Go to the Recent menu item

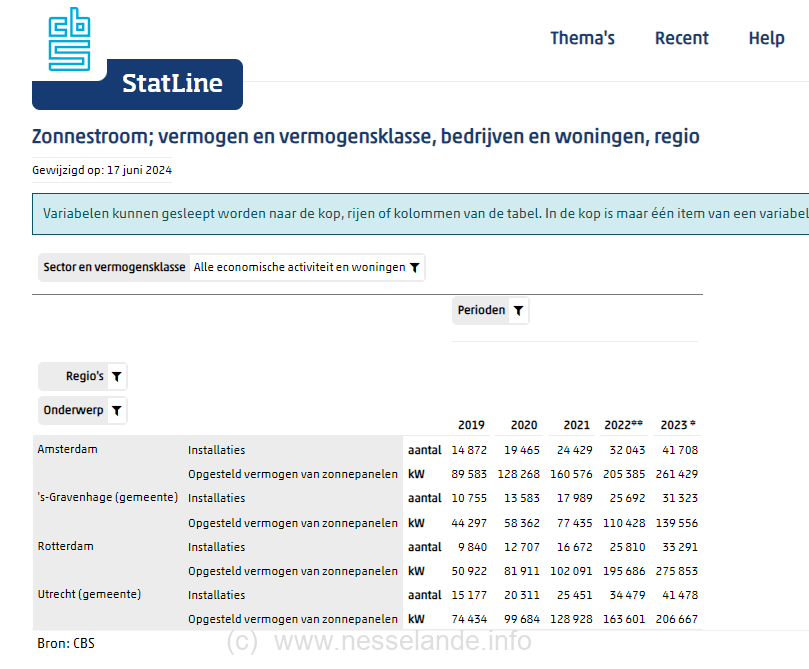(682, 38)
